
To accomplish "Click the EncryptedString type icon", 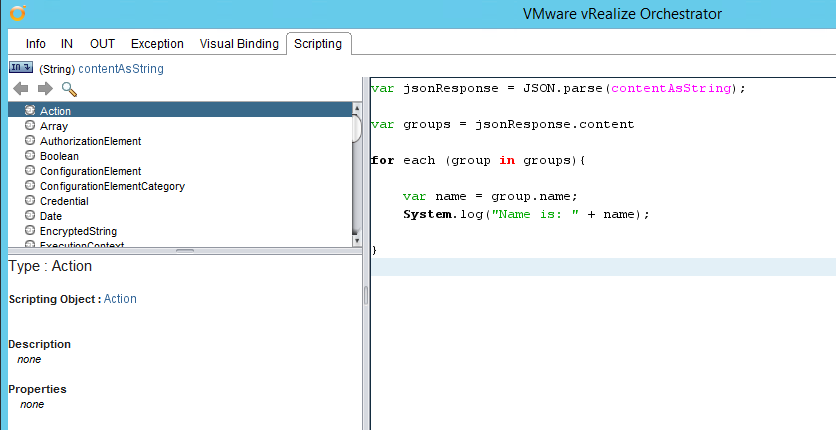I will tap(30, 230).
